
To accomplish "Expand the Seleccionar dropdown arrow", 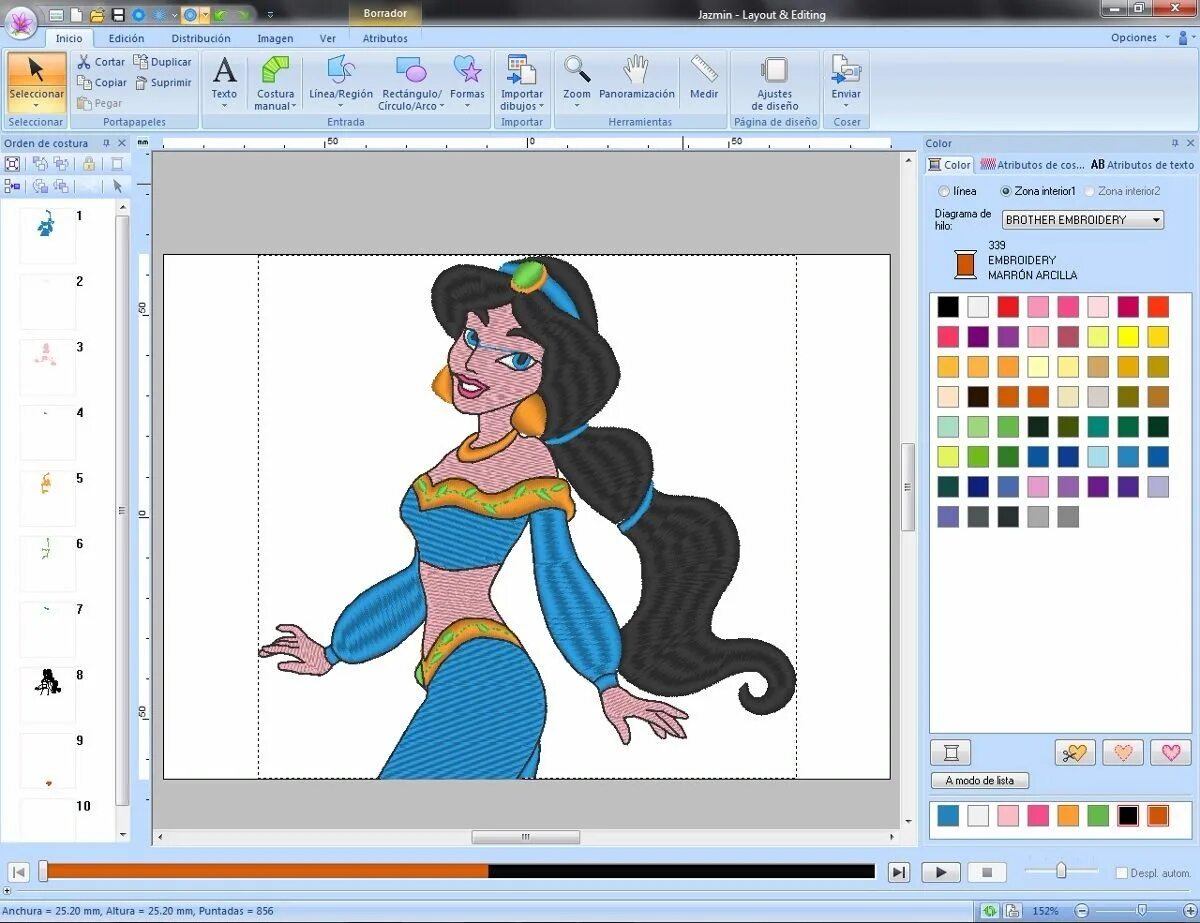I will coord(36,106).
